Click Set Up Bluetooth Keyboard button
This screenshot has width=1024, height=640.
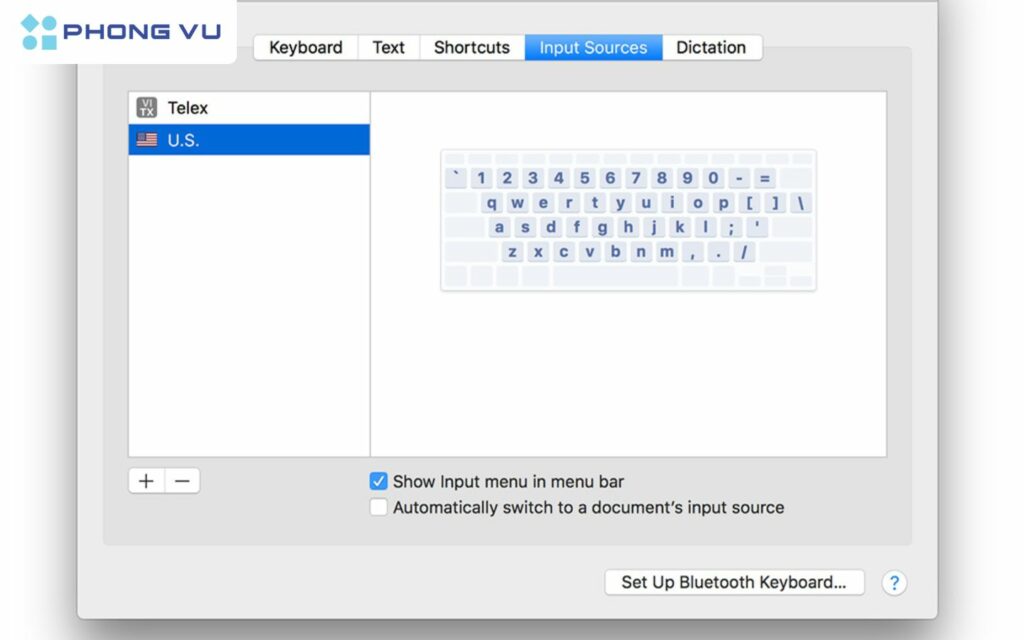pos(734,582)
